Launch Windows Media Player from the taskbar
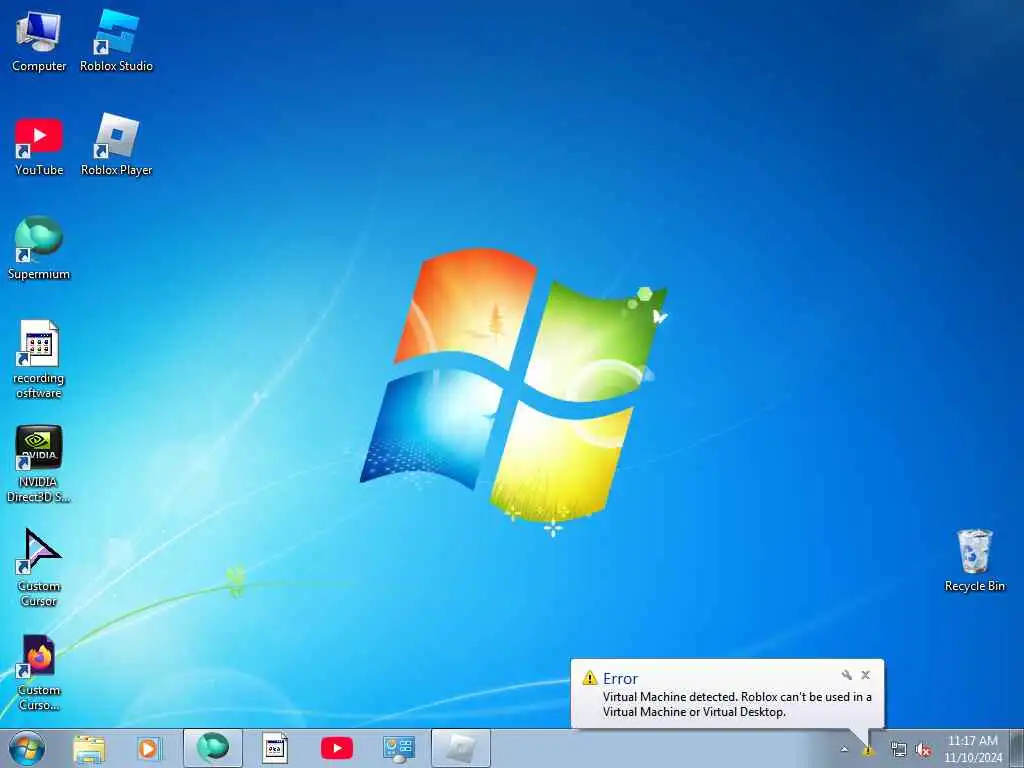 149,748
